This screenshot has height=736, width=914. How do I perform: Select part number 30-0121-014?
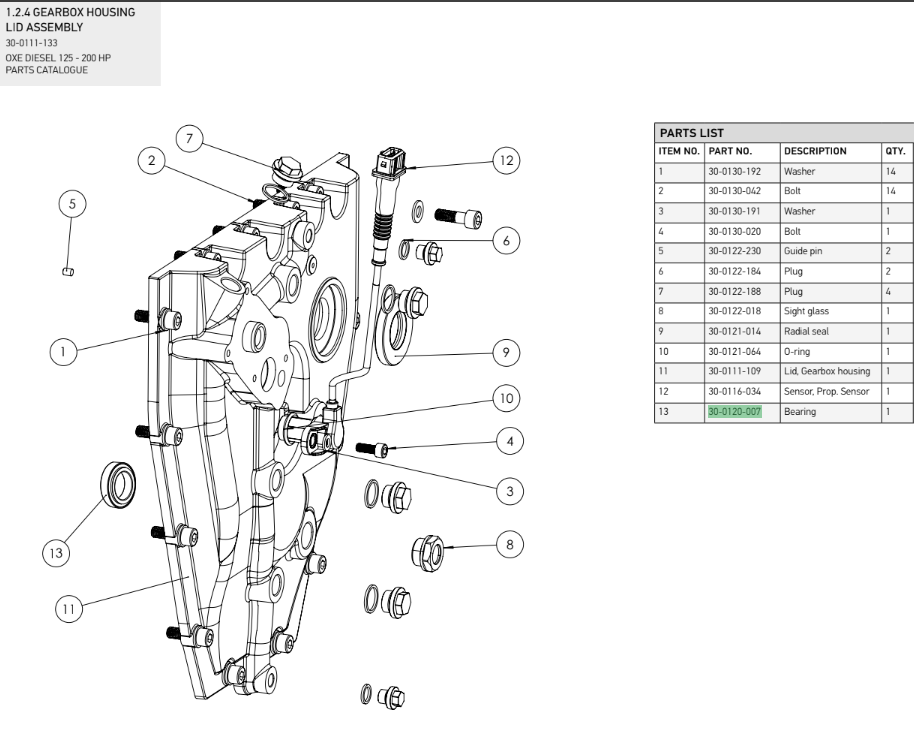[734, 331]
